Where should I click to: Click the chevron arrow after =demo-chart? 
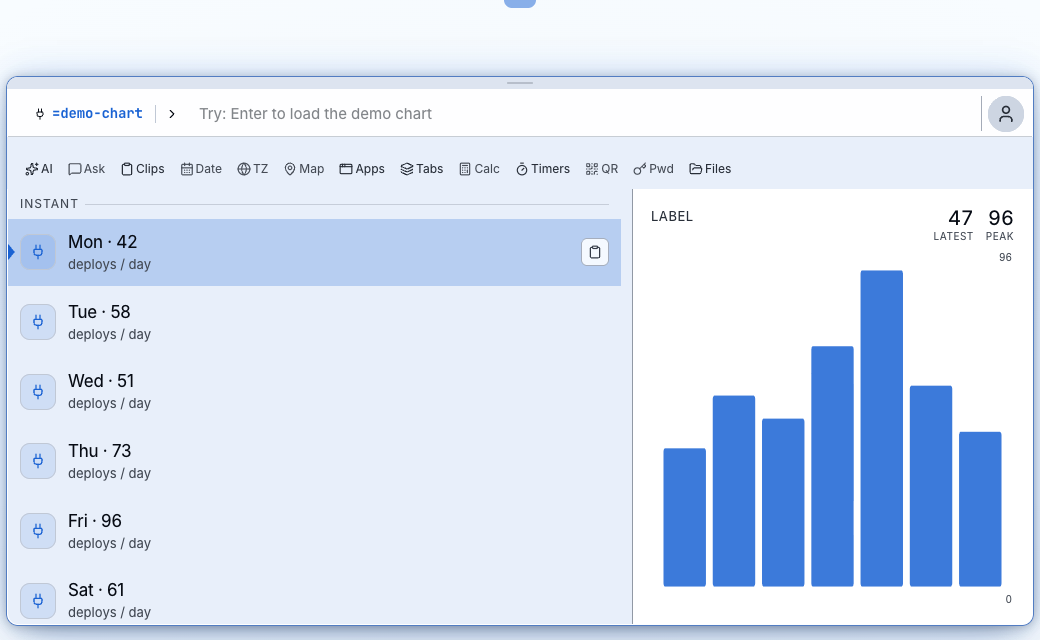click(172, 114)
